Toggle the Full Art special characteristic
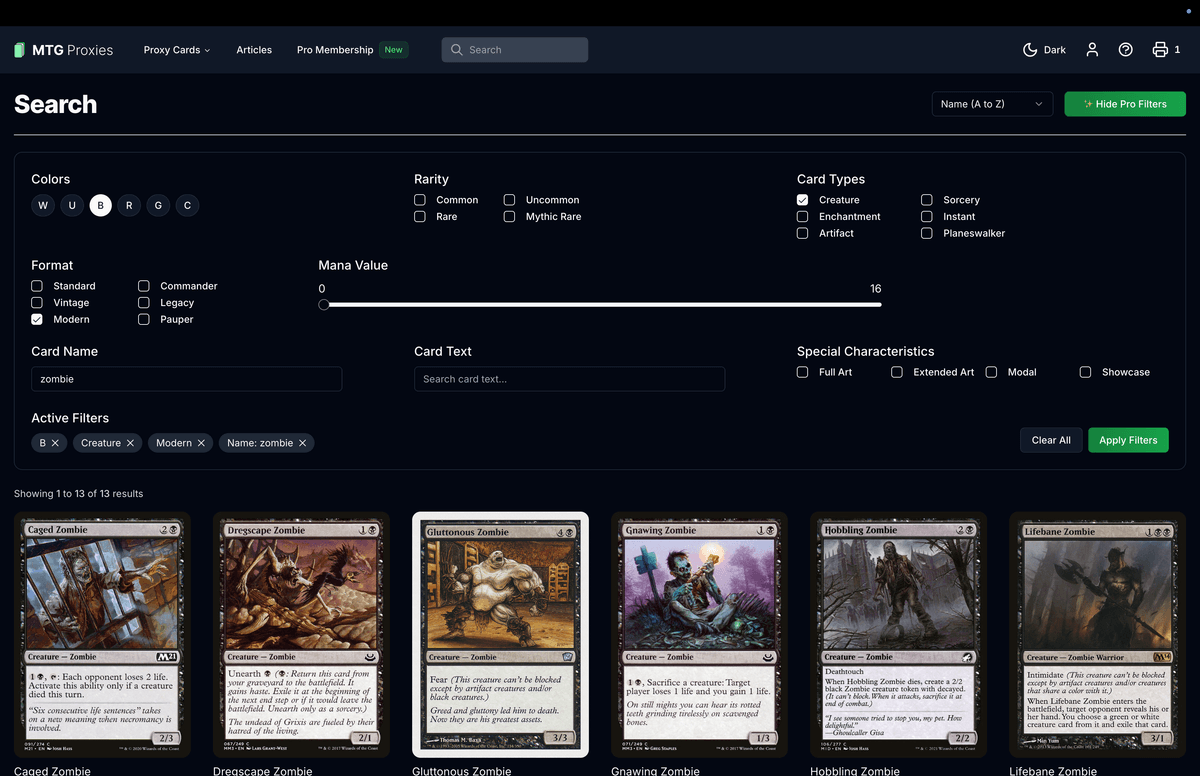The height and width of the screenshot is (776, 1200). (802, 371)
